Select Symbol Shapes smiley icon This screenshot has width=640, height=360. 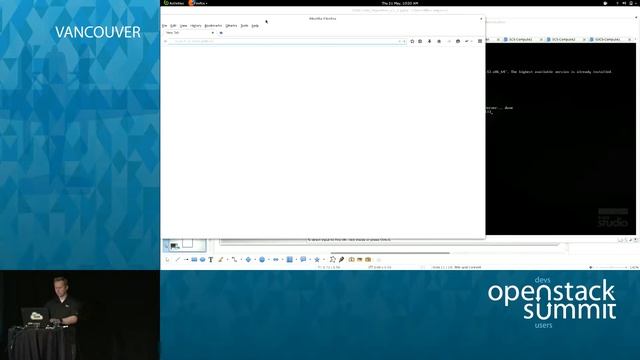(262, 260)
